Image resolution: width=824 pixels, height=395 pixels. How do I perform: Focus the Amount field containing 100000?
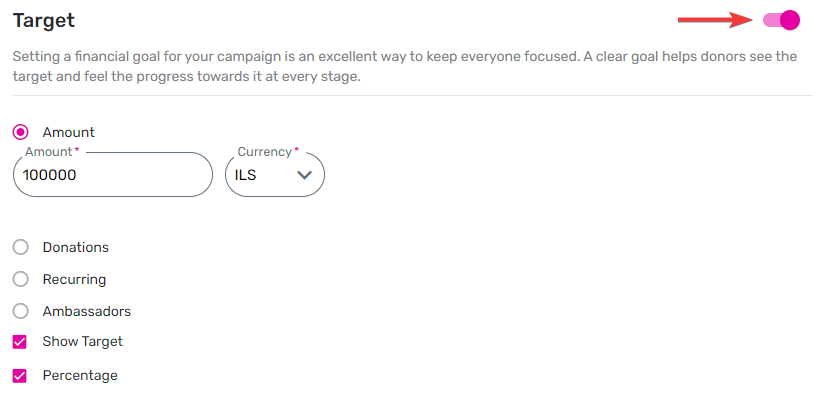(x=113, y=175)
